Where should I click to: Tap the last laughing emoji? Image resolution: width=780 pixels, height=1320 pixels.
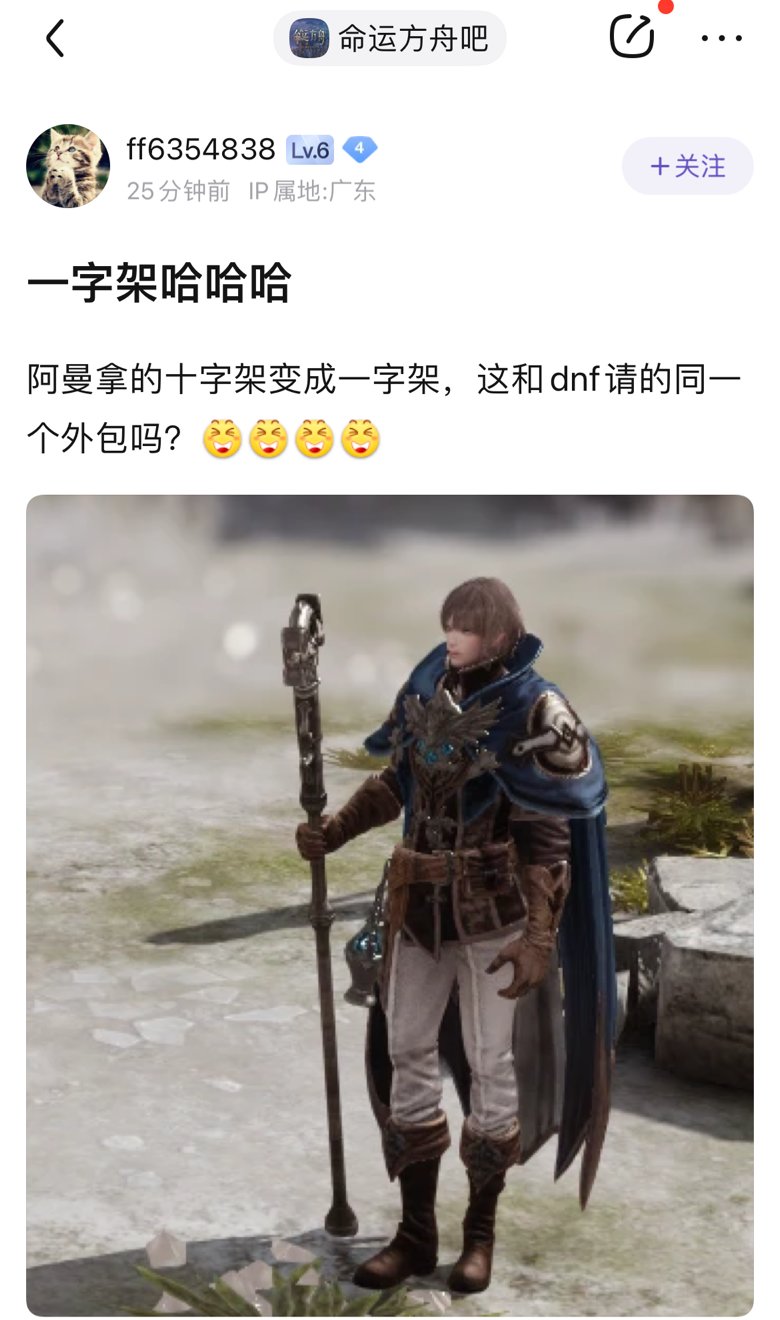pos(361,439)
